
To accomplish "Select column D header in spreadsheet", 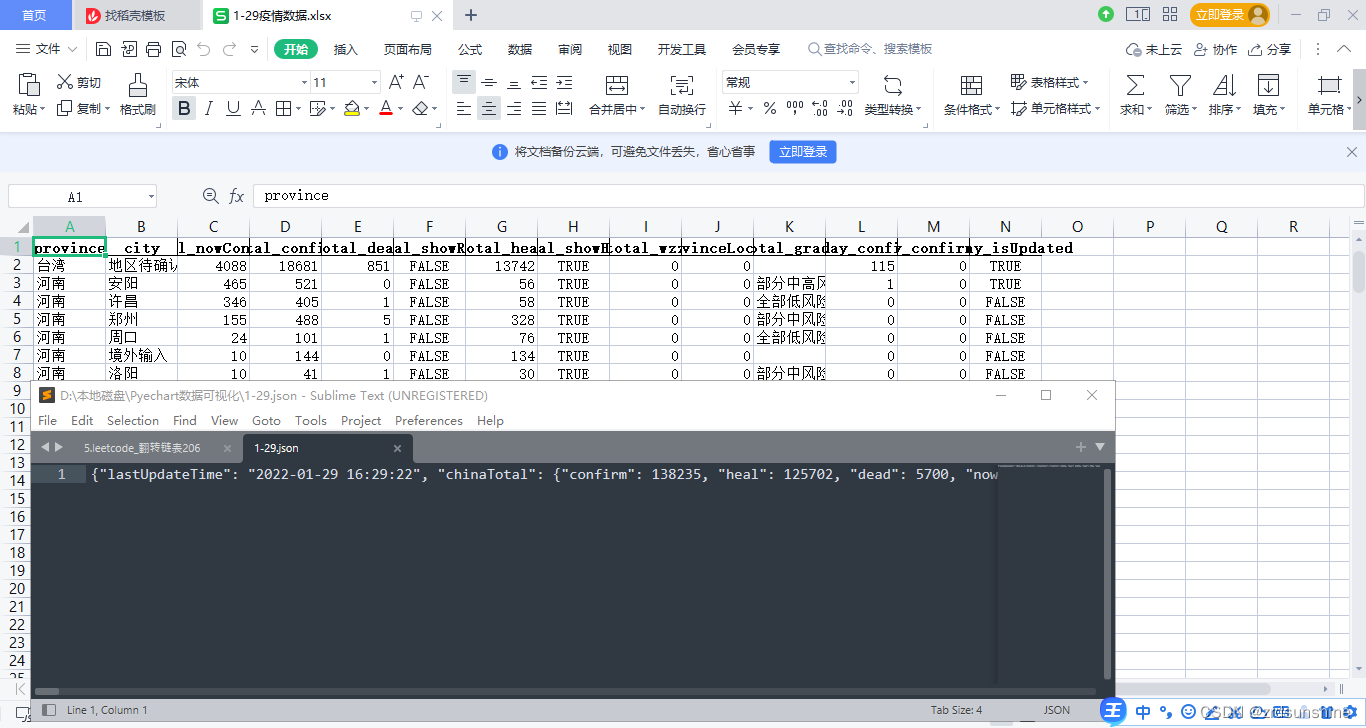I will point(286,227).
